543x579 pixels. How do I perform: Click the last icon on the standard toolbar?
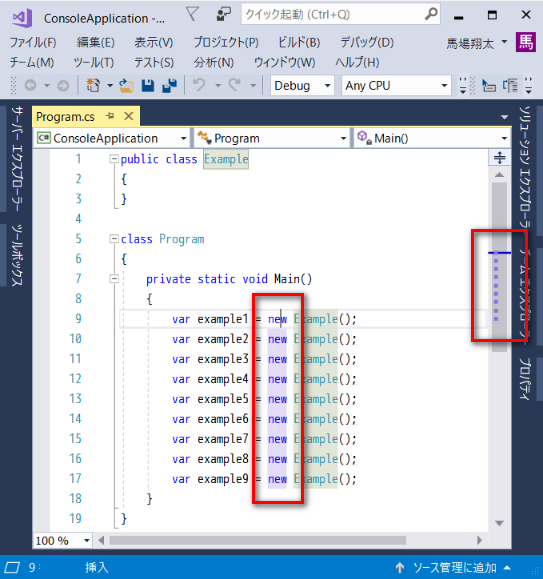pyautogui.click(x=511, y=86)
